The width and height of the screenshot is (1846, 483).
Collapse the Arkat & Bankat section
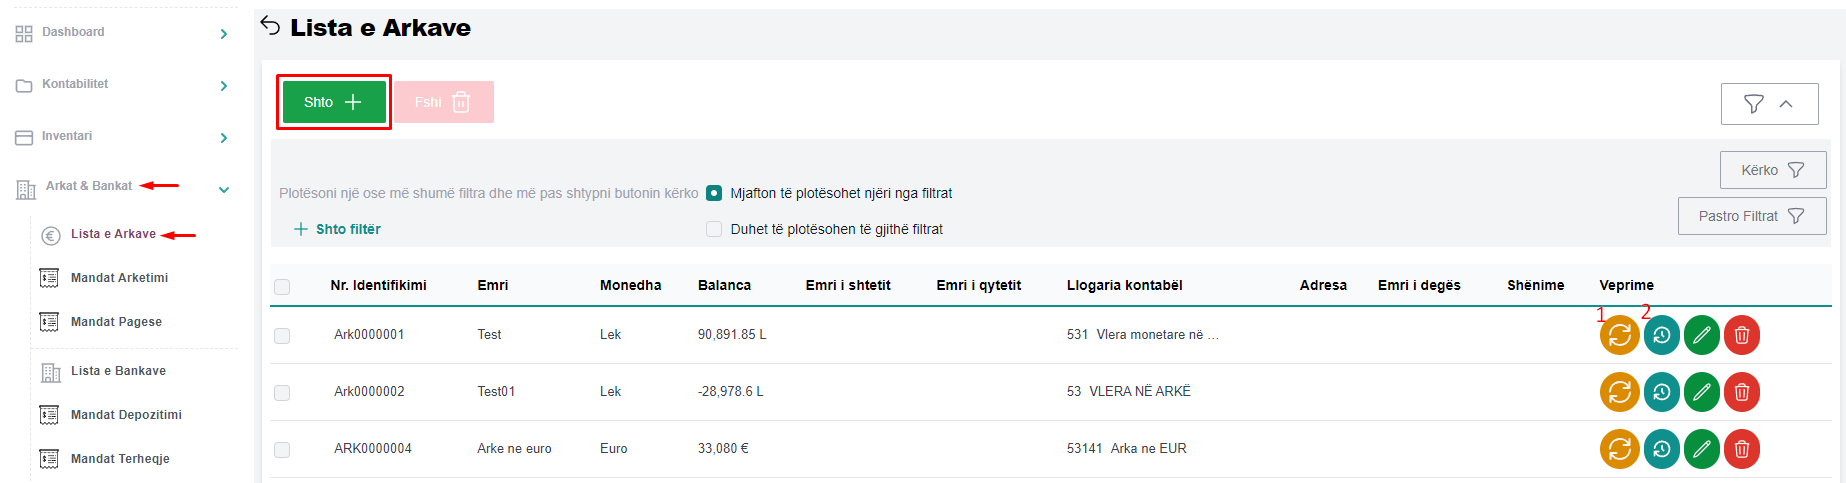[224, 189]
